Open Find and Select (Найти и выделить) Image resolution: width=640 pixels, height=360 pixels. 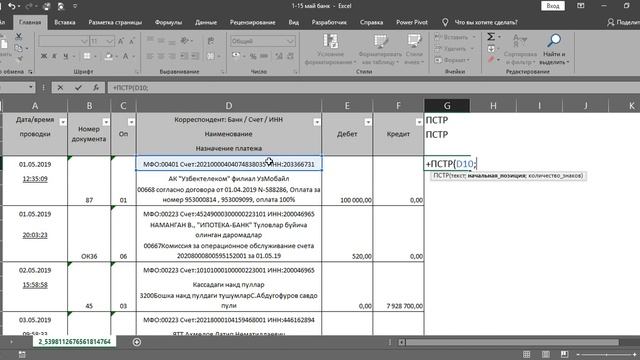[554, 49]
